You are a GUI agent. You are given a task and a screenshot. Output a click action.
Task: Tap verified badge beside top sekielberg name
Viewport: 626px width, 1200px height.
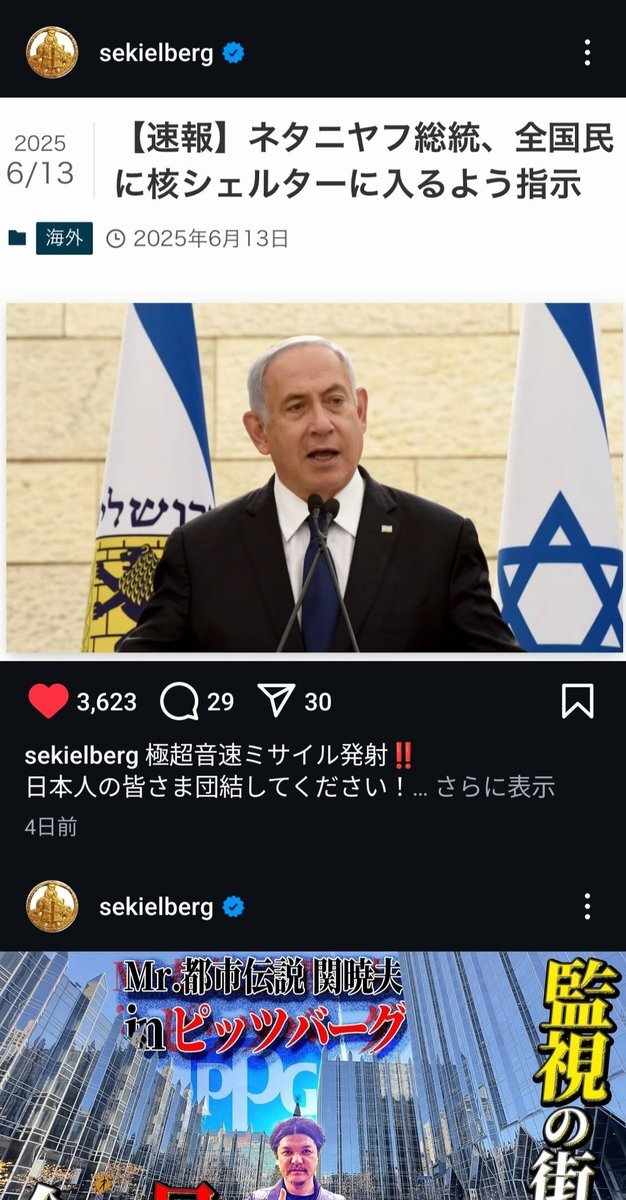pos(234,53)
